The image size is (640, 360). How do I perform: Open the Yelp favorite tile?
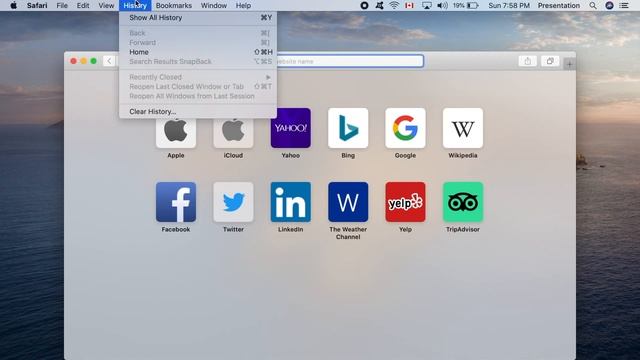click(405, 202)
